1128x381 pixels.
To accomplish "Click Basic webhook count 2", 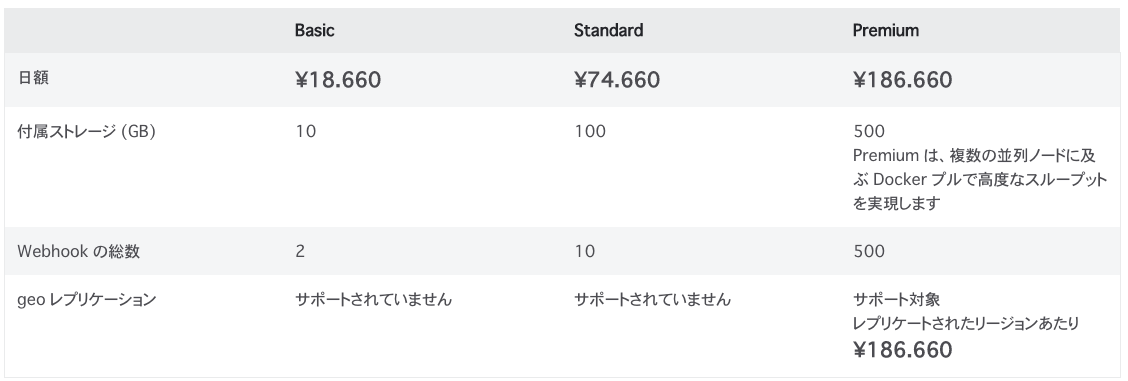I will [x=300, y=252].
